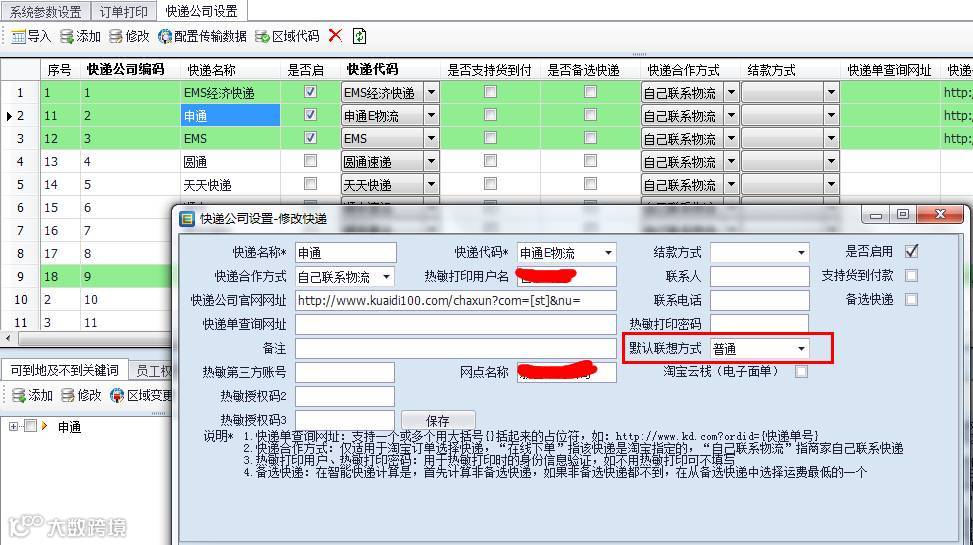Click orange arrow icon beside 申通 tree node
This screenshot has height=545, width=973.
[x=45, y=426]
